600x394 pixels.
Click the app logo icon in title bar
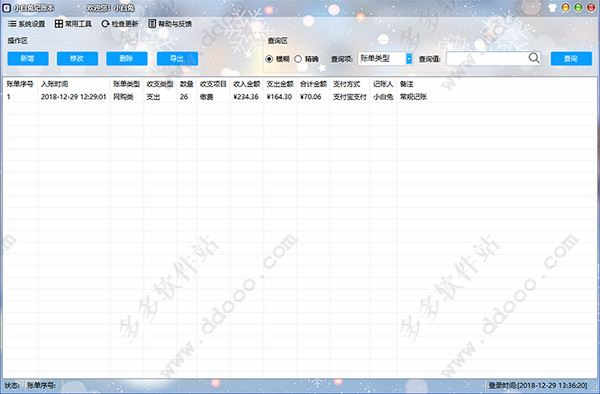click(x=7, y=8)
